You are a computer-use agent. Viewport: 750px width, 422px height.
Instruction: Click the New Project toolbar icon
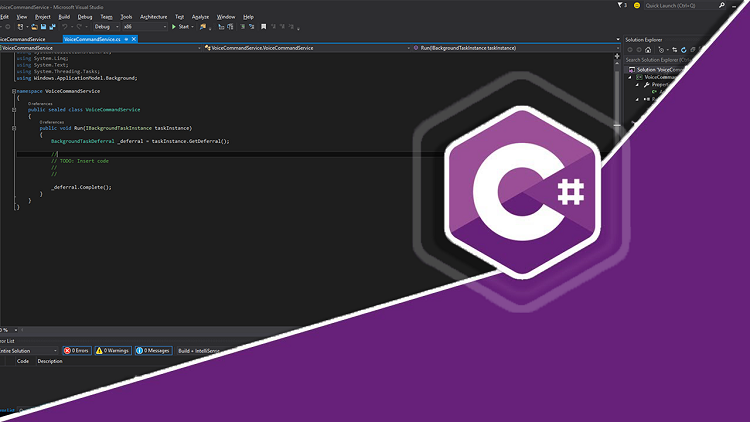click(x=21, y=27)
